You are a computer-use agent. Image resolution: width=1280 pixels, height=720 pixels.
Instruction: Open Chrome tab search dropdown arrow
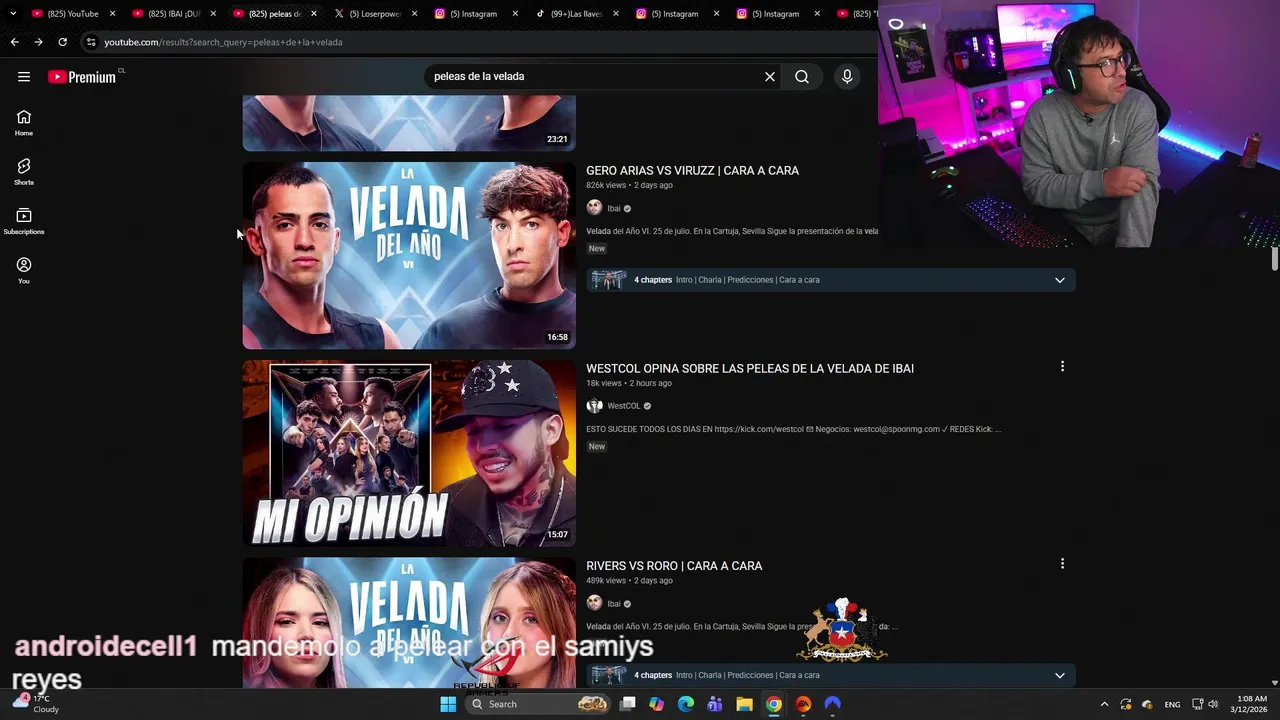click(13, 14)
